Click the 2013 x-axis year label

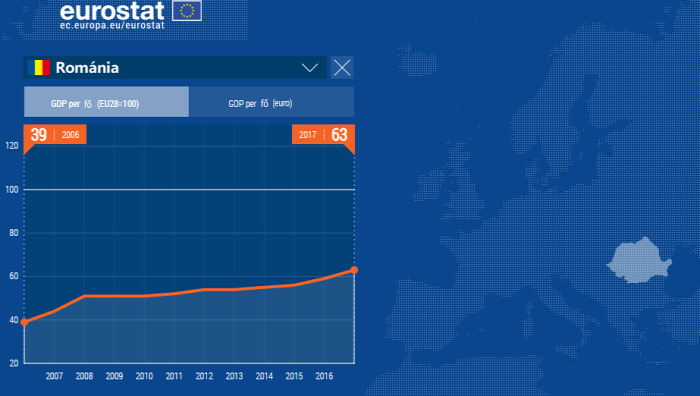[234, 376]
